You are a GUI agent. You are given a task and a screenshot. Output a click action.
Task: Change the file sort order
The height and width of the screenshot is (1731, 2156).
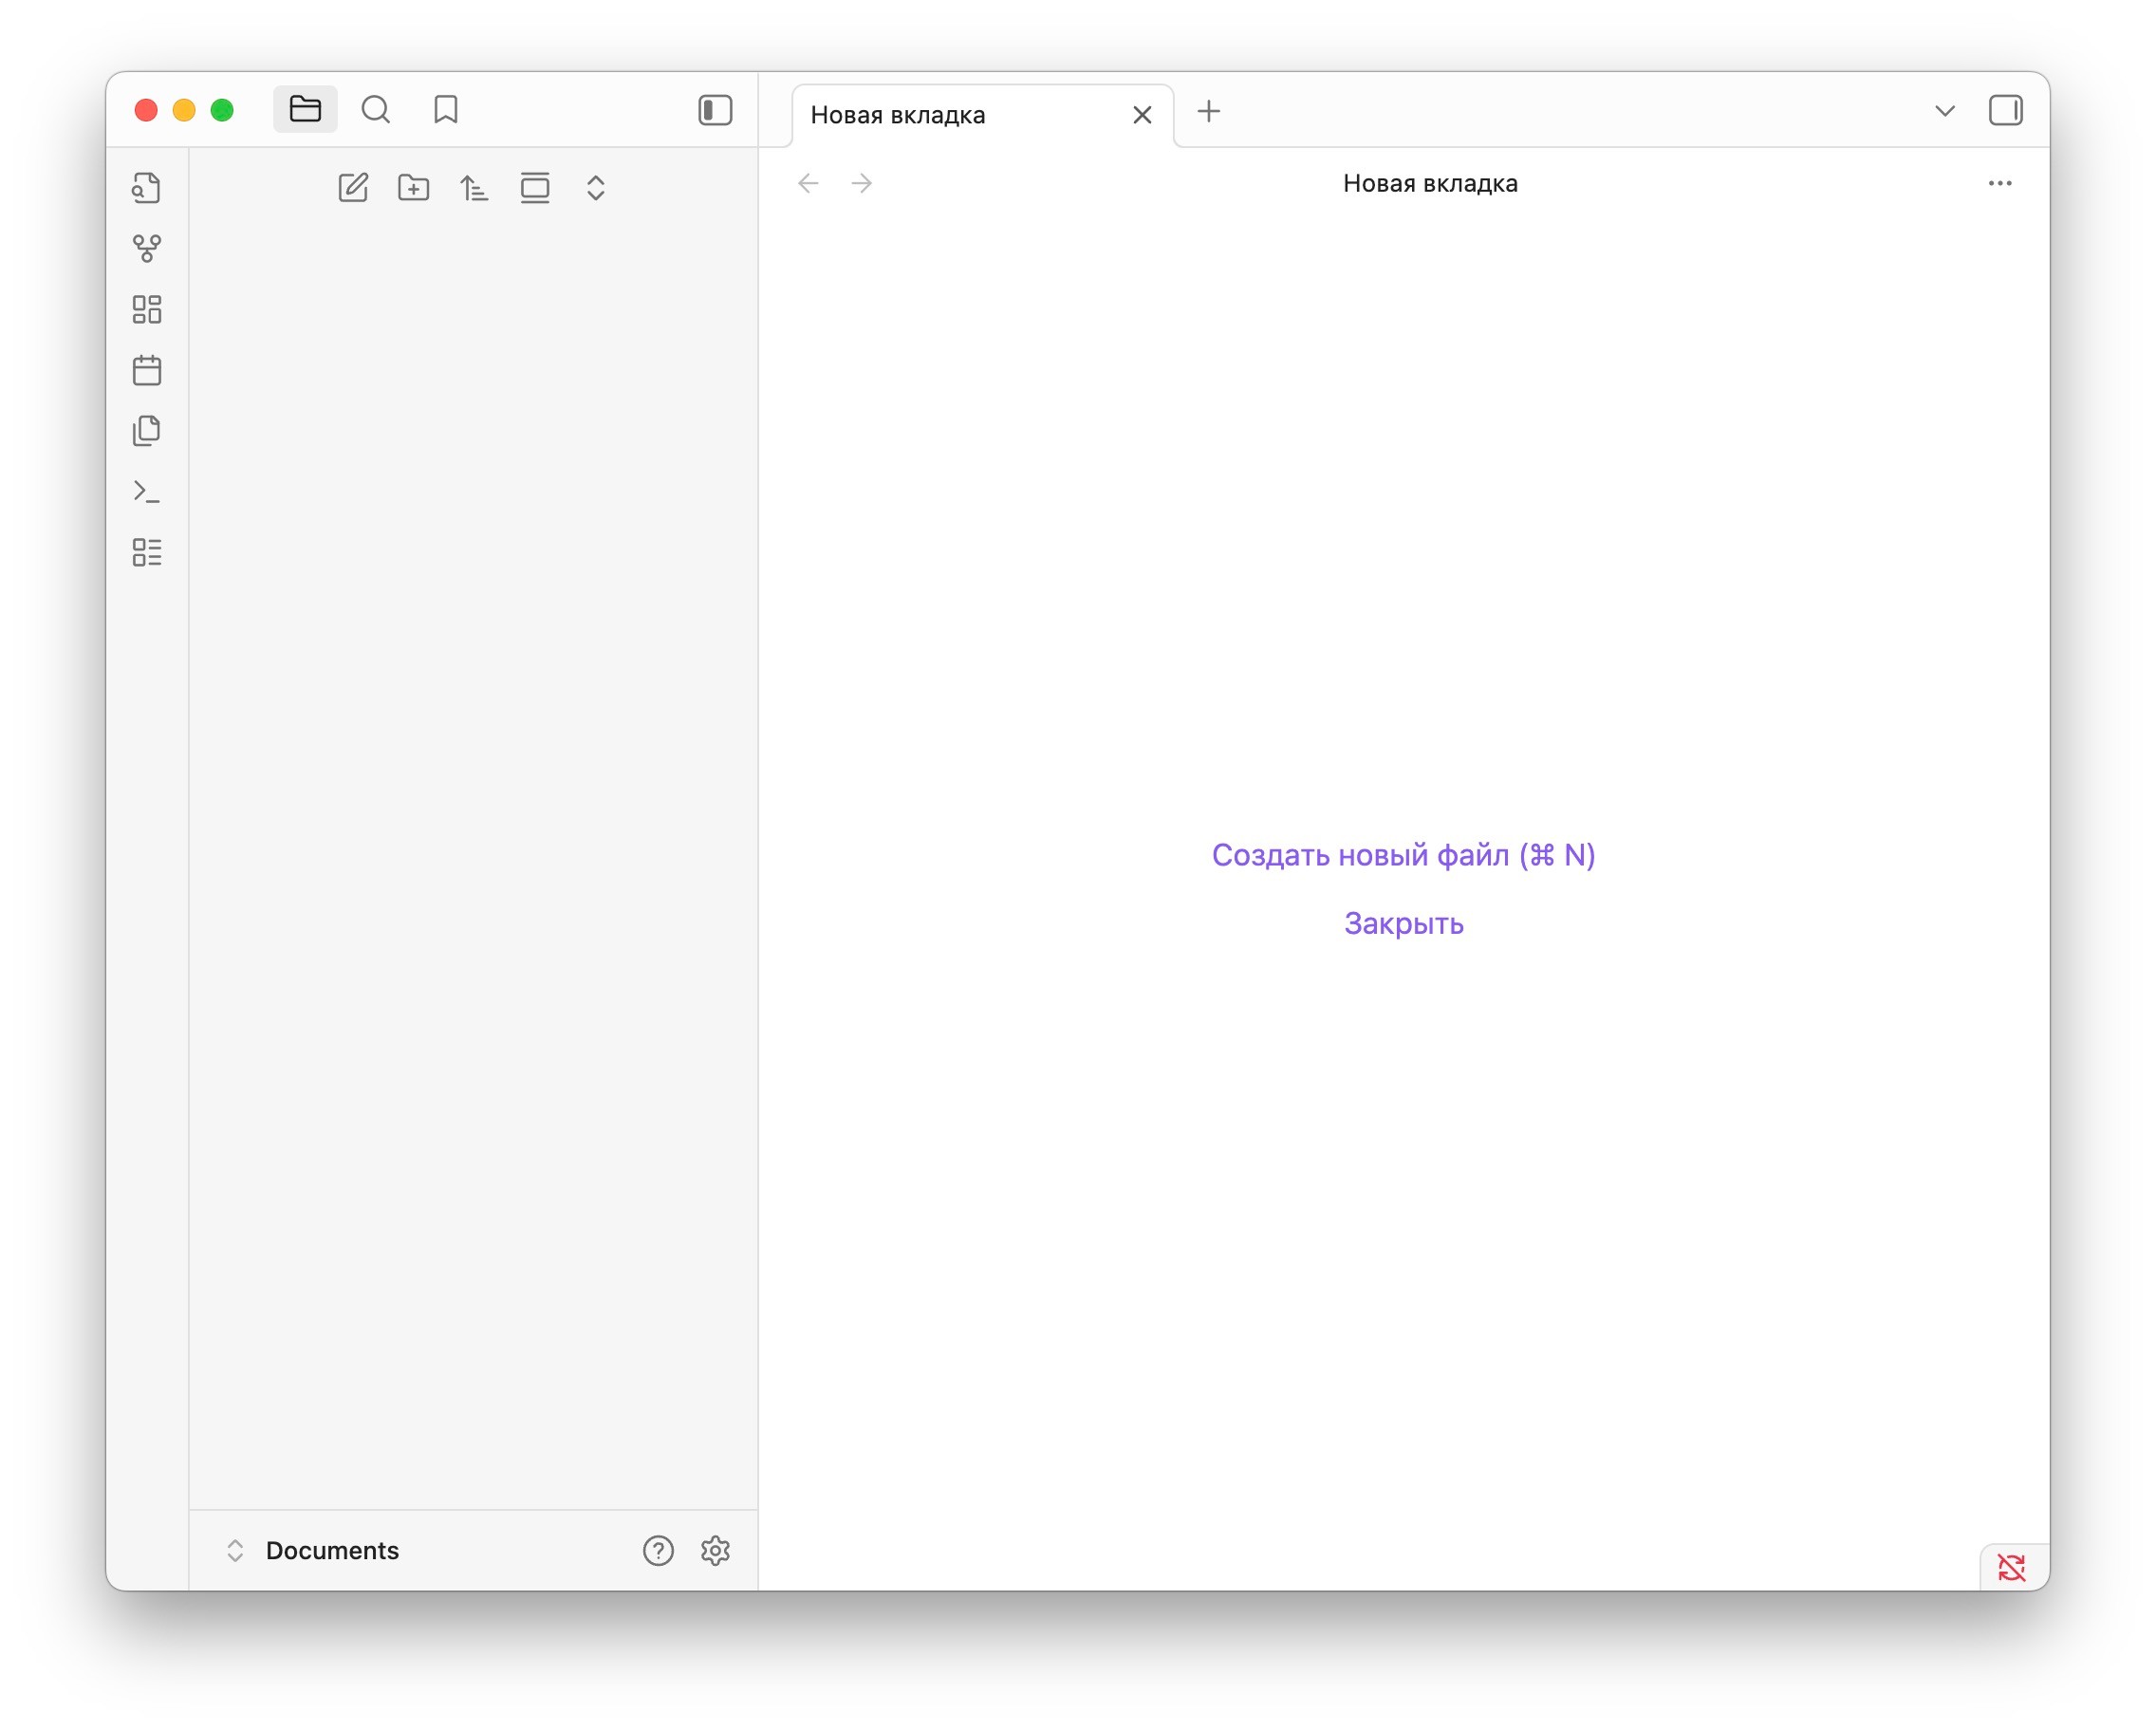click(474, 188)
